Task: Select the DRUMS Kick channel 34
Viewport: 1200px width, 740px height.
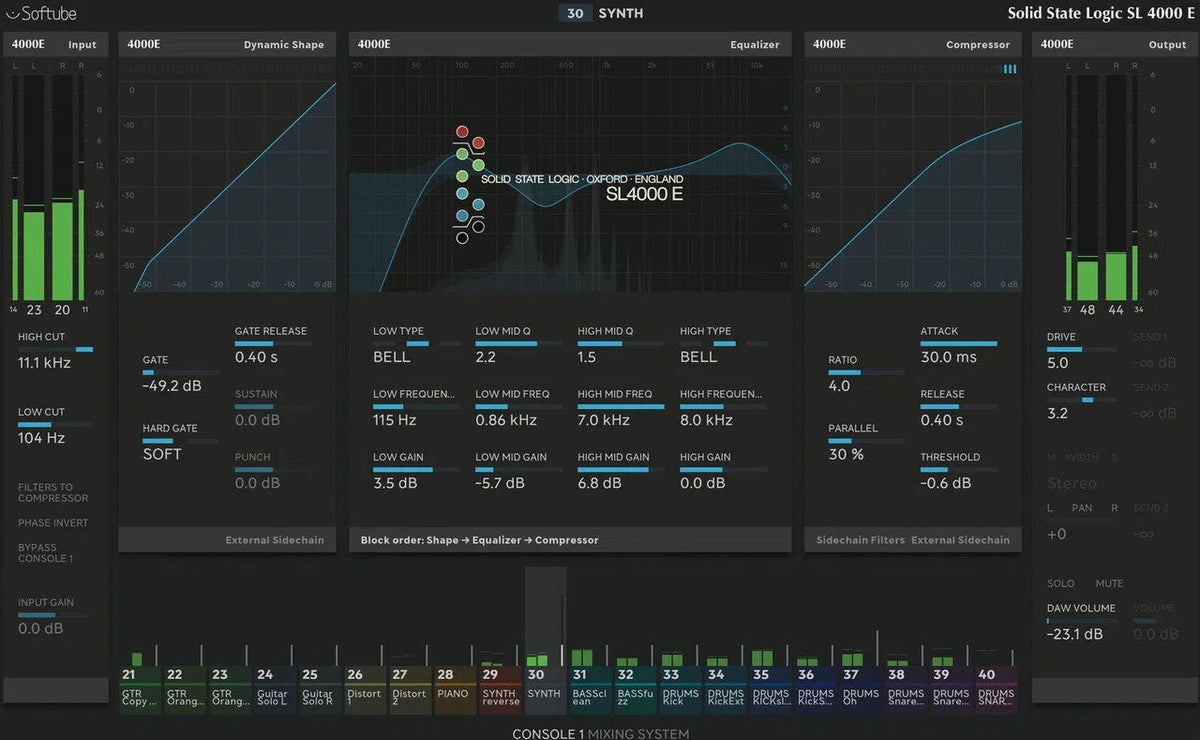Action: pyautogui.click(x=680, y=687)
